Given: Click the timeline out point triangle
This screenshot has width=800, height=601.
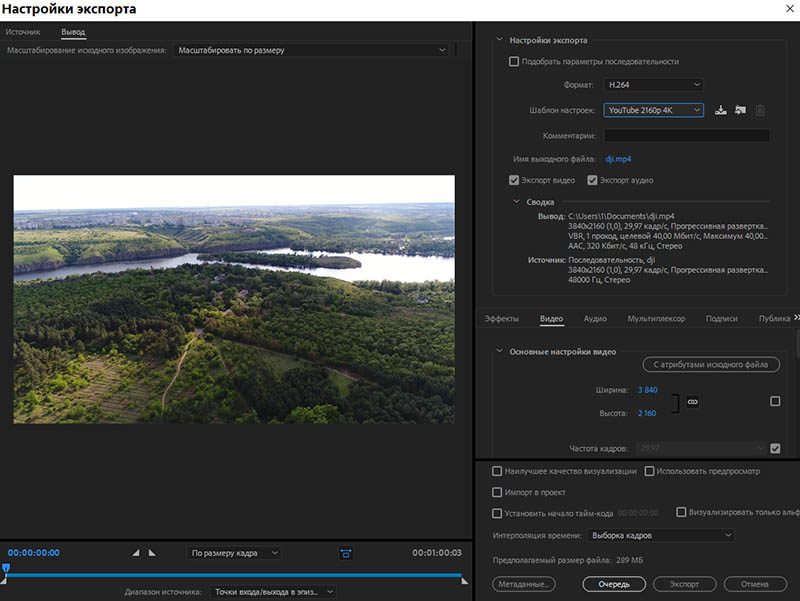Looking at the screenshot, I should click(x=465, y=581).
